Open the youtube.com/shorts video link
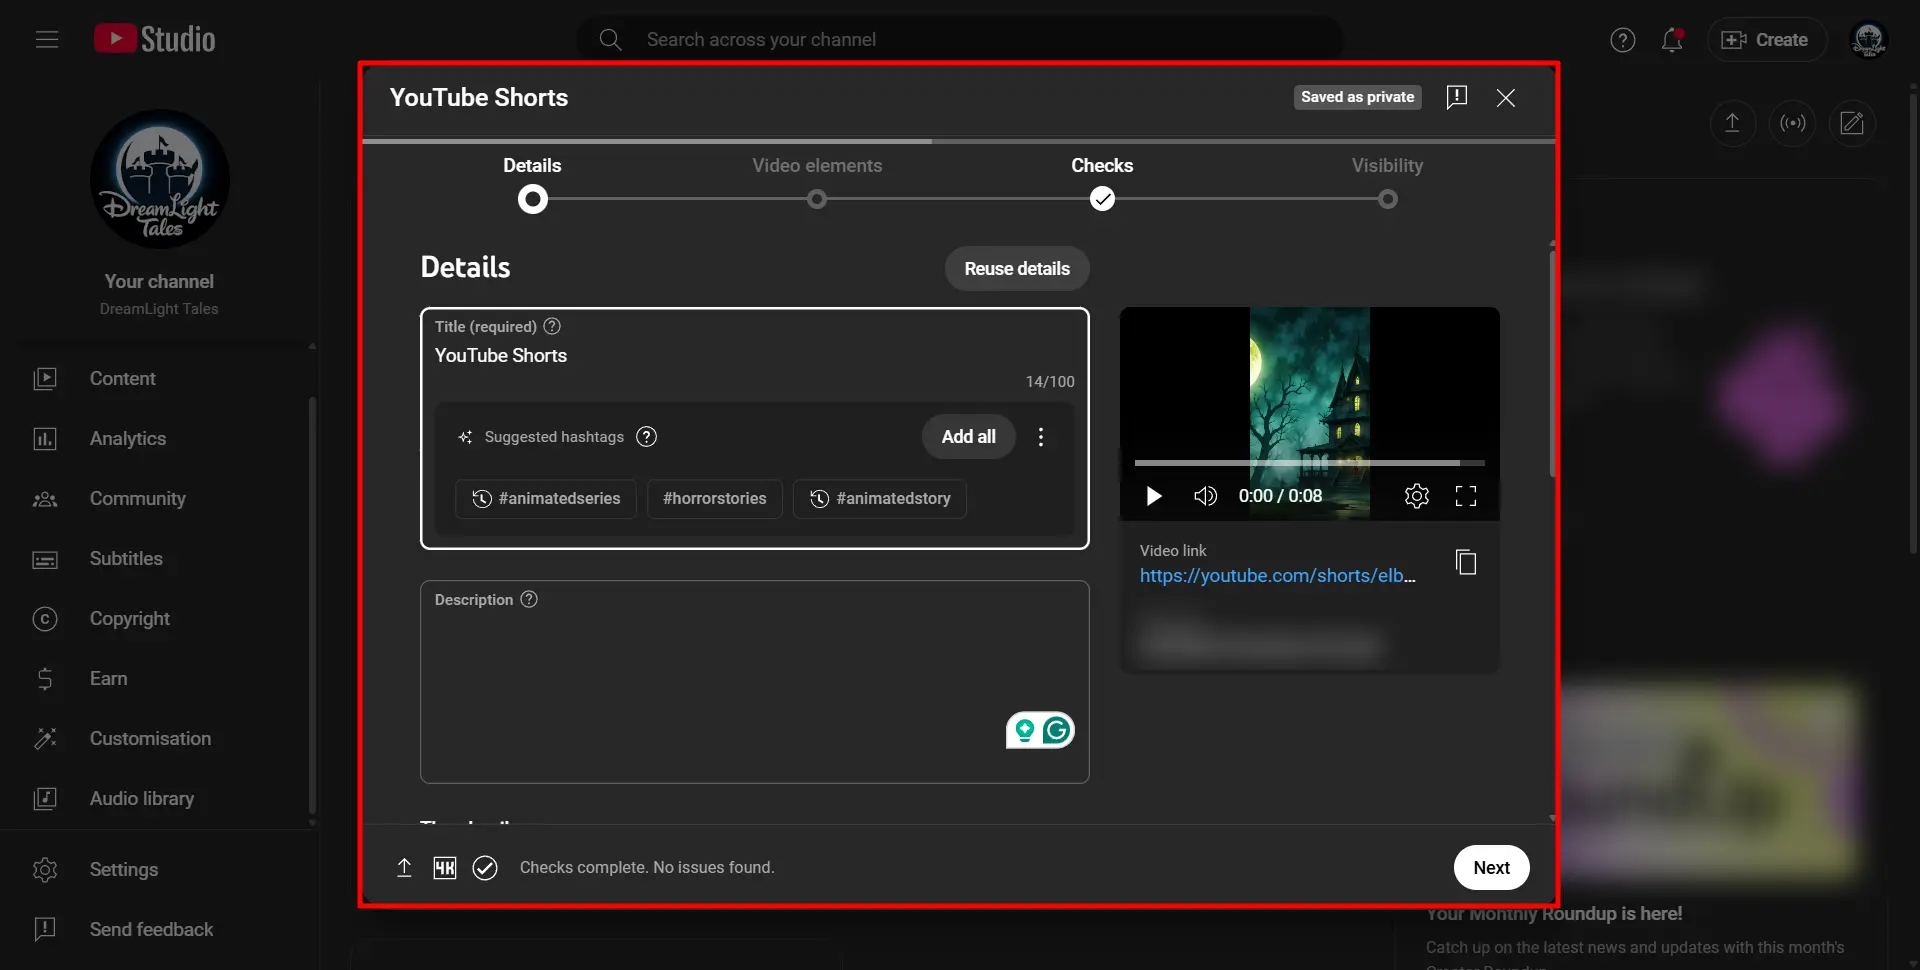This screenshot has height=970, width=1920. click(1277, 576)
